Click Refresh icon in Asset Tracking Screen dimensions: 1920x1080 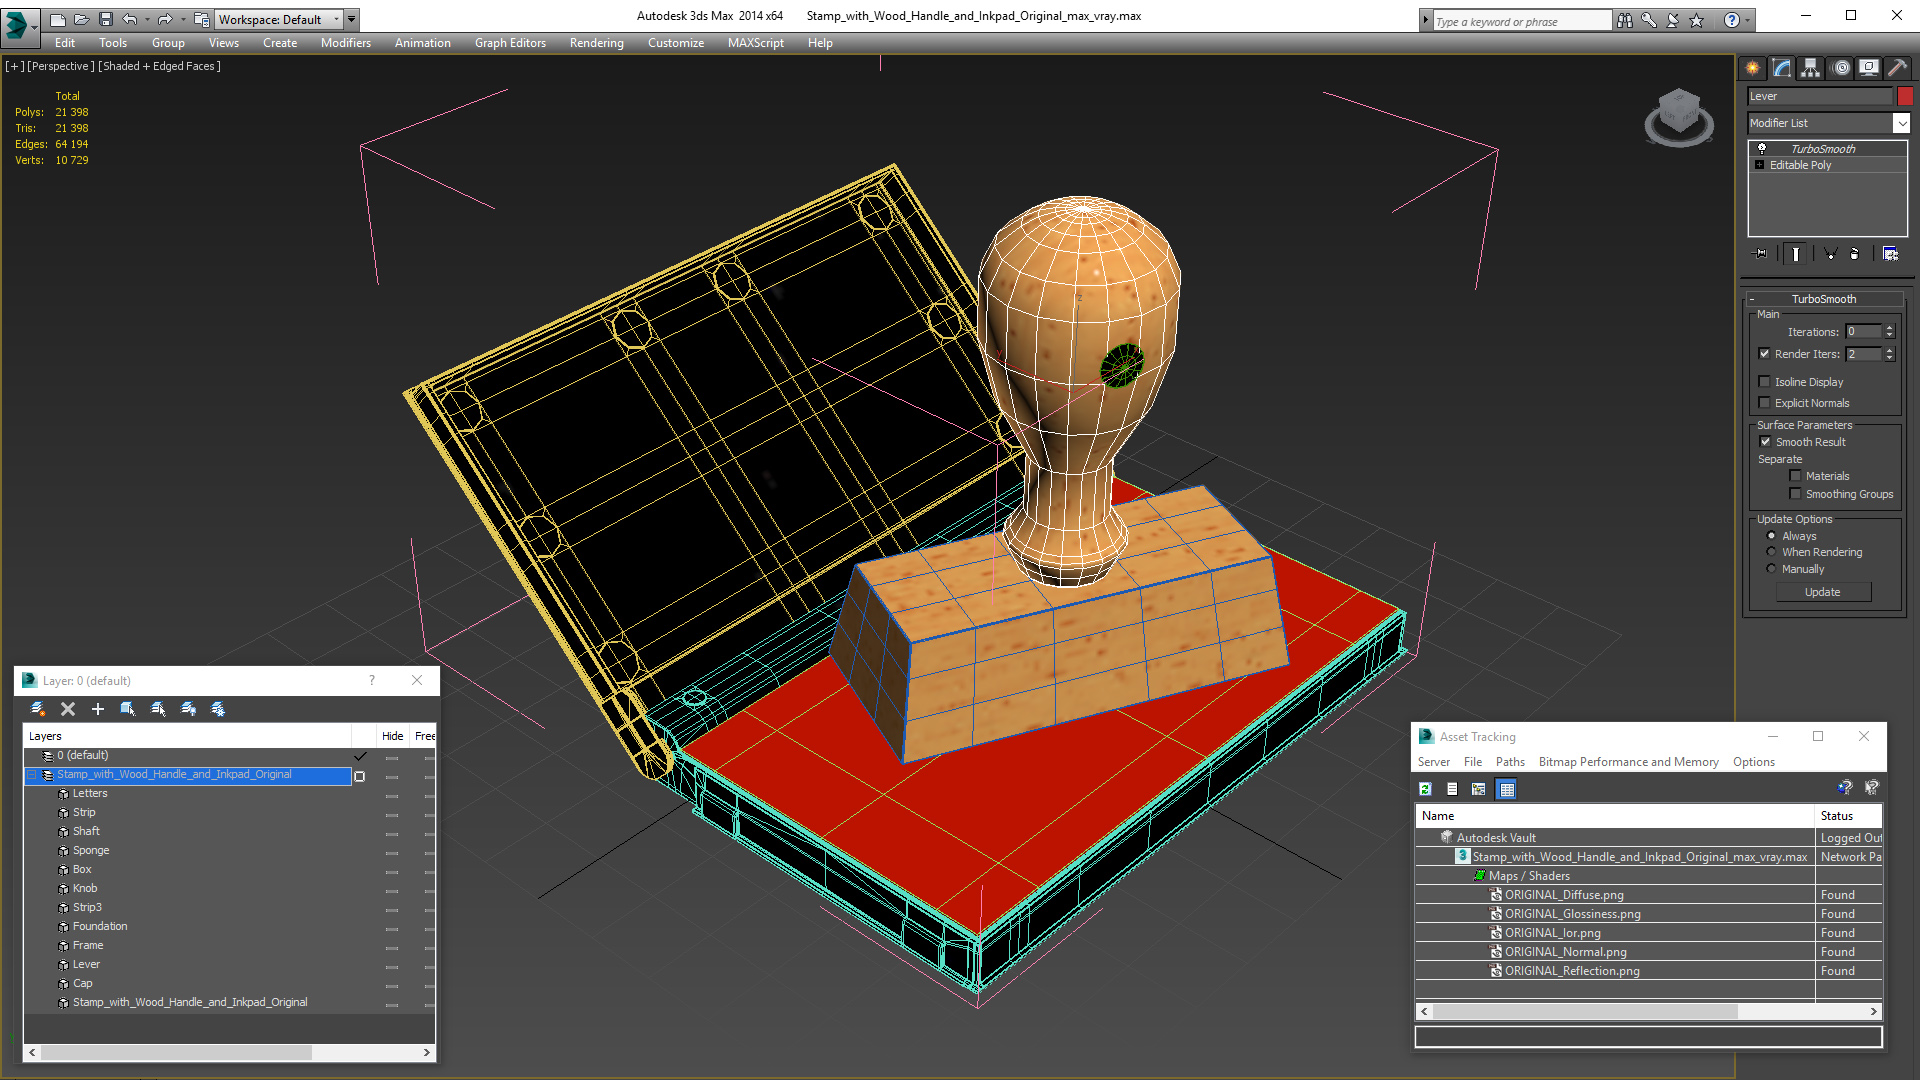1425,789
